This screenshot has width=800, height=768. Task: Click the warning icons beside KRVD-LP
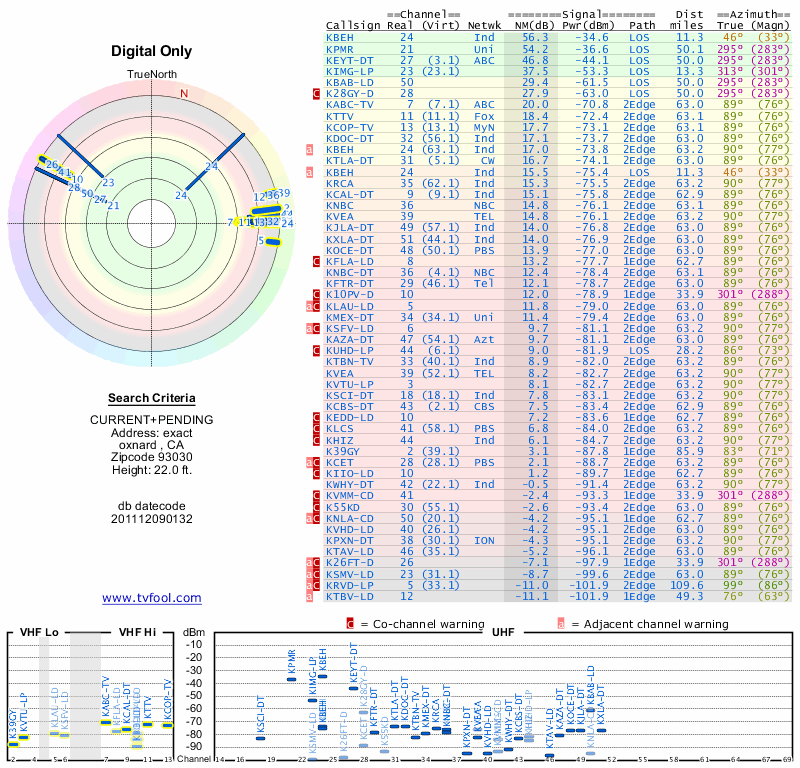pos(313,585)
